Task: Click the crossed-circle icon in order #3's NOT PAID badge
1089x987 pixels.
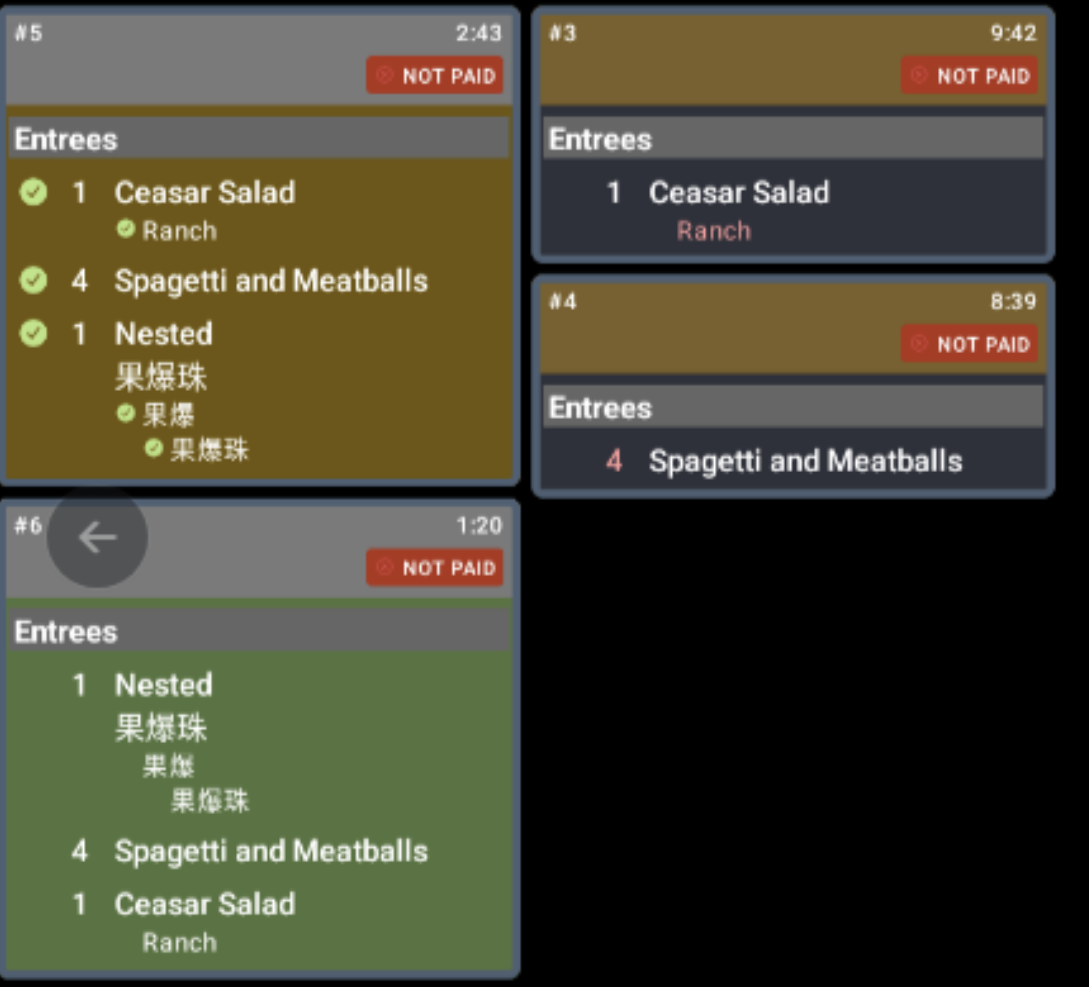Action: coord(917,75)
